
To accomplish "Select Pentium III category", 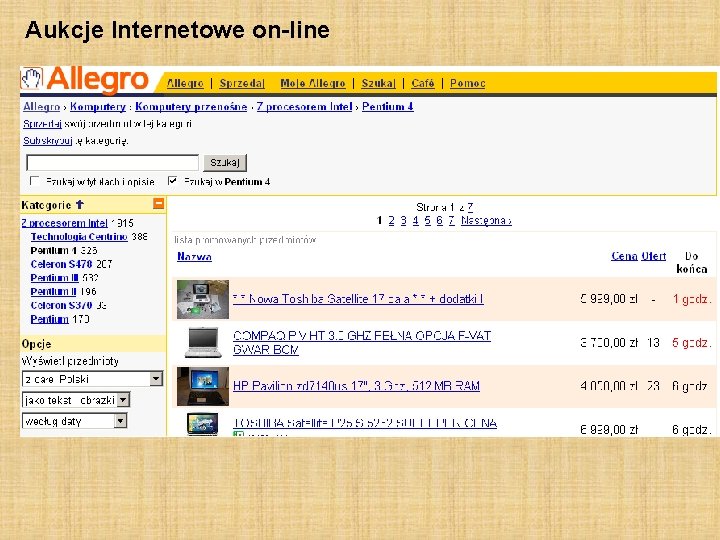I will [x=55, y=278].
